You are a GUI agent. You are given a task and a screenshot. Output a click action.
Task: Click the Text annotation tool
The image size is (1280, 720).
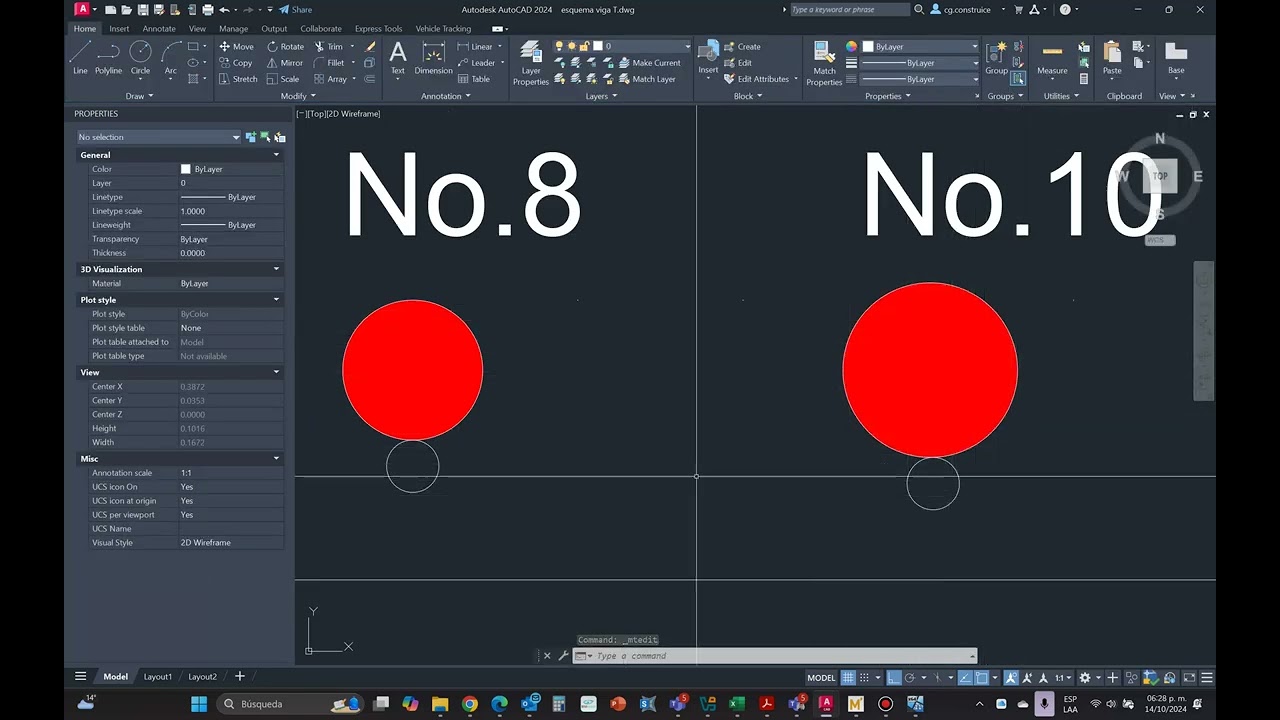point(398,57)
